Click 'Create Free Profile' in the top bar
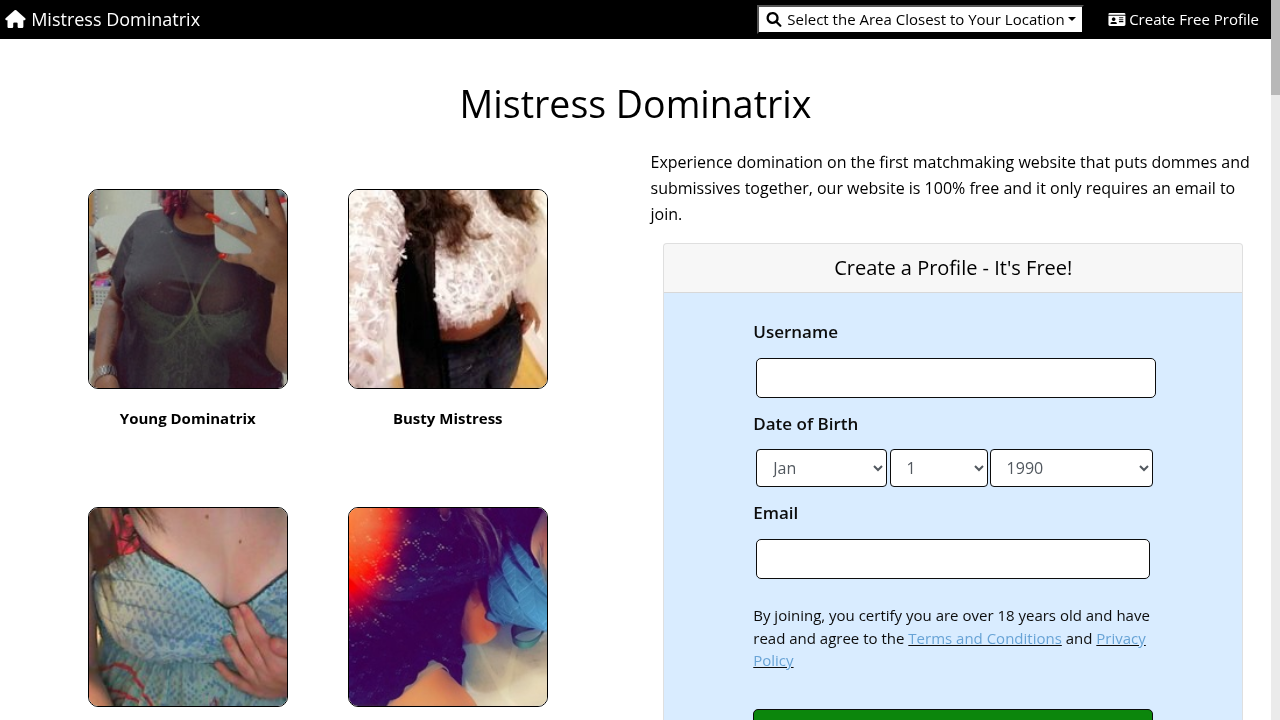The image size is (1280, 720). click(x=1194, y=19)
